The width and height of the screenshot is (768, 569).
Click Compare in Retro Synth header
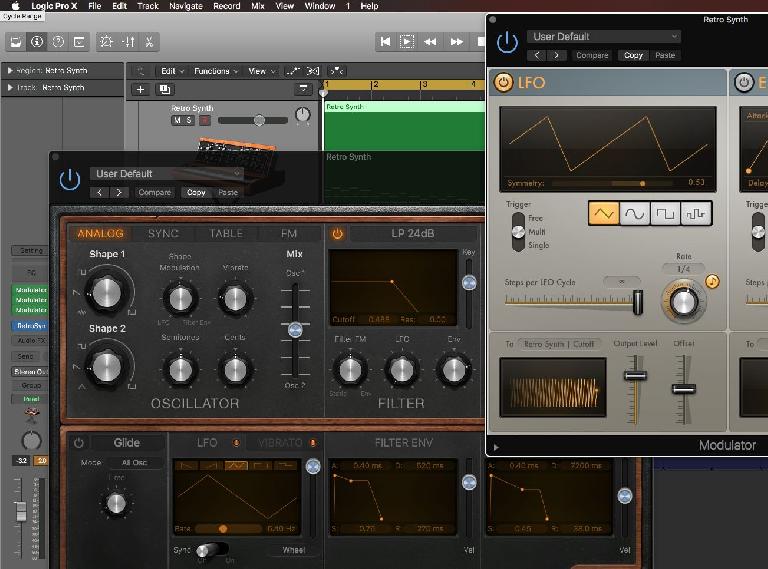click(155, 192)
